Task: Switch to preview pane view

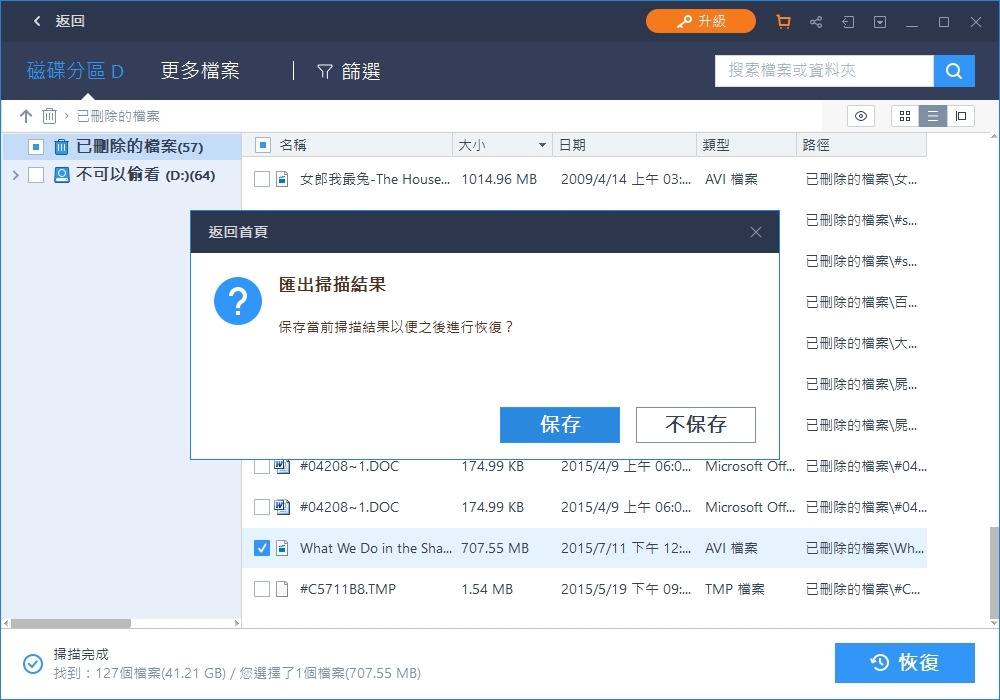Action: 960,116
